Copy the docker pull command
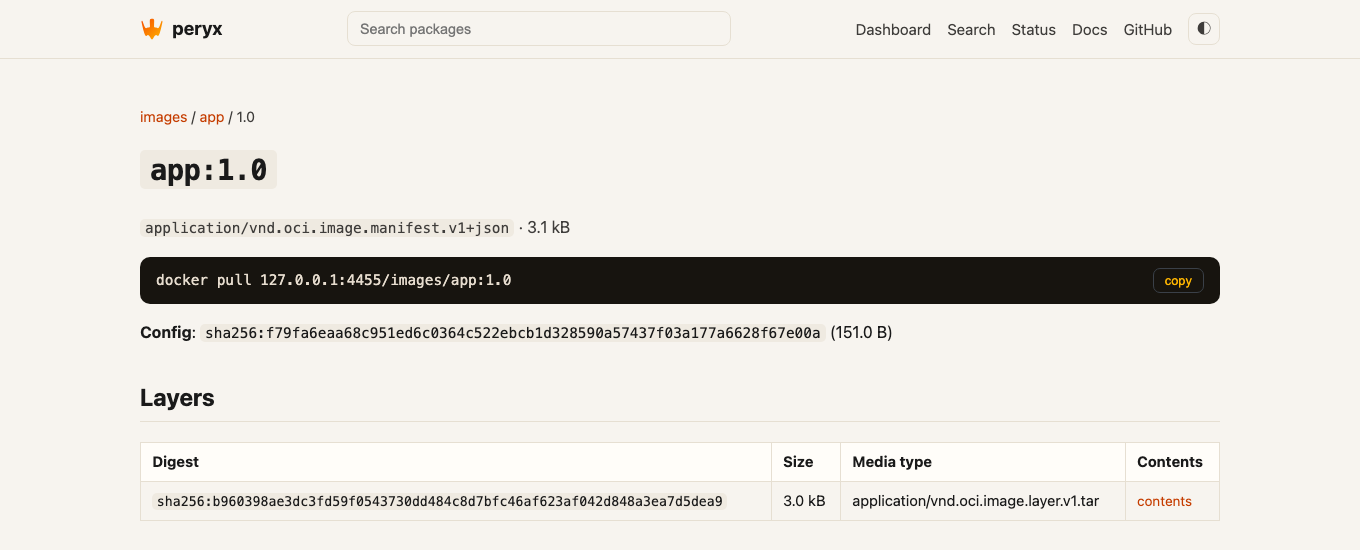 click(x=1178, y=281)
